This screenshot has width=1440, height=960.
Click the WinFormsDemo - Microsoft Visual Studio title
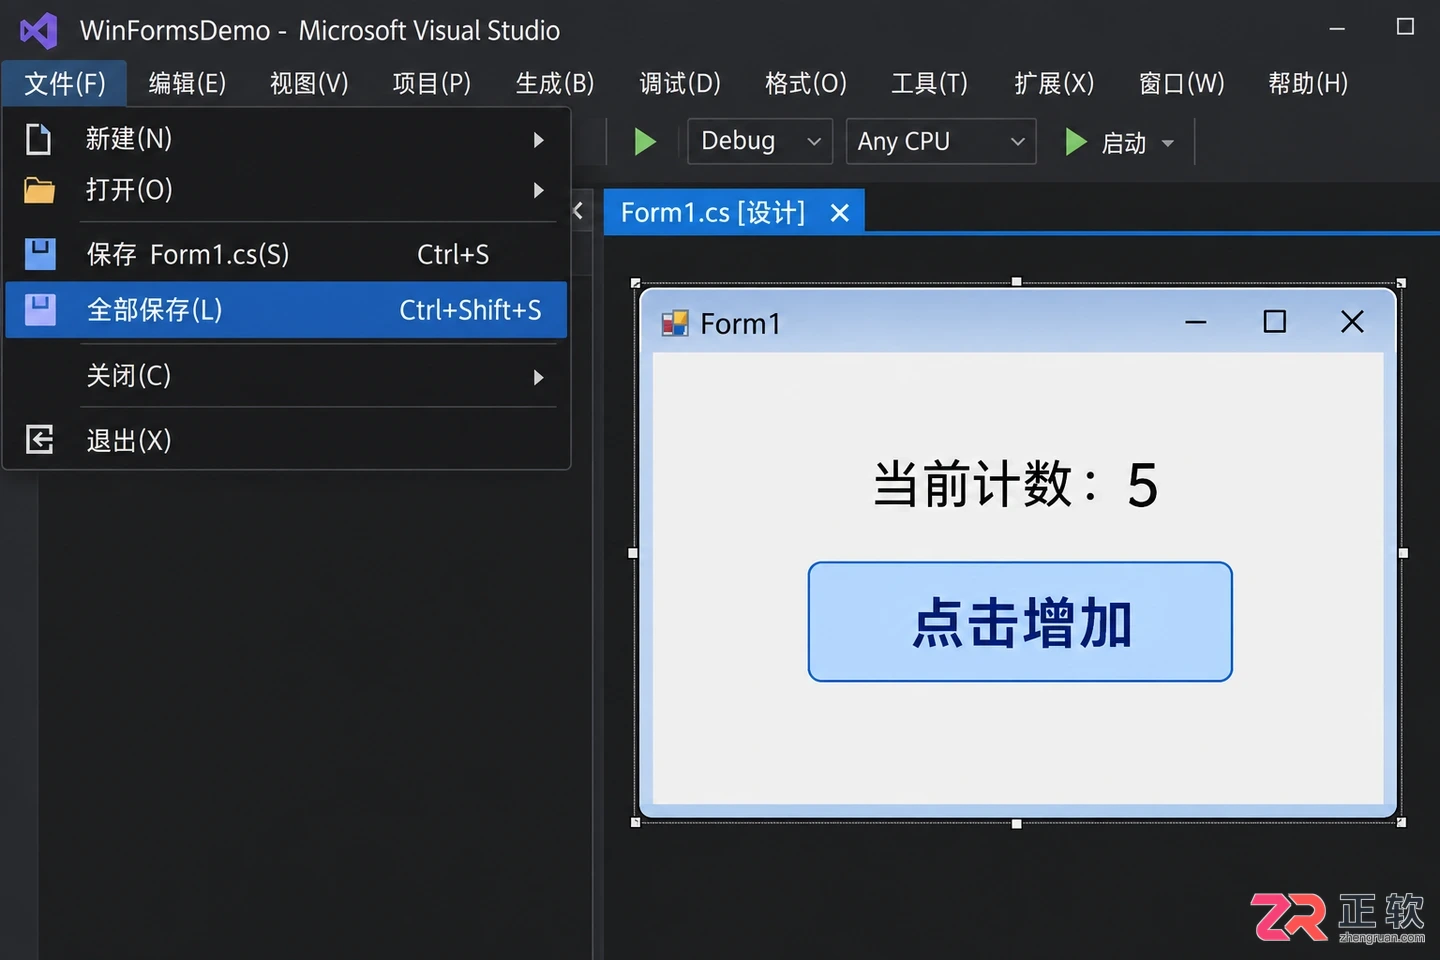click(x=320, y=31)
